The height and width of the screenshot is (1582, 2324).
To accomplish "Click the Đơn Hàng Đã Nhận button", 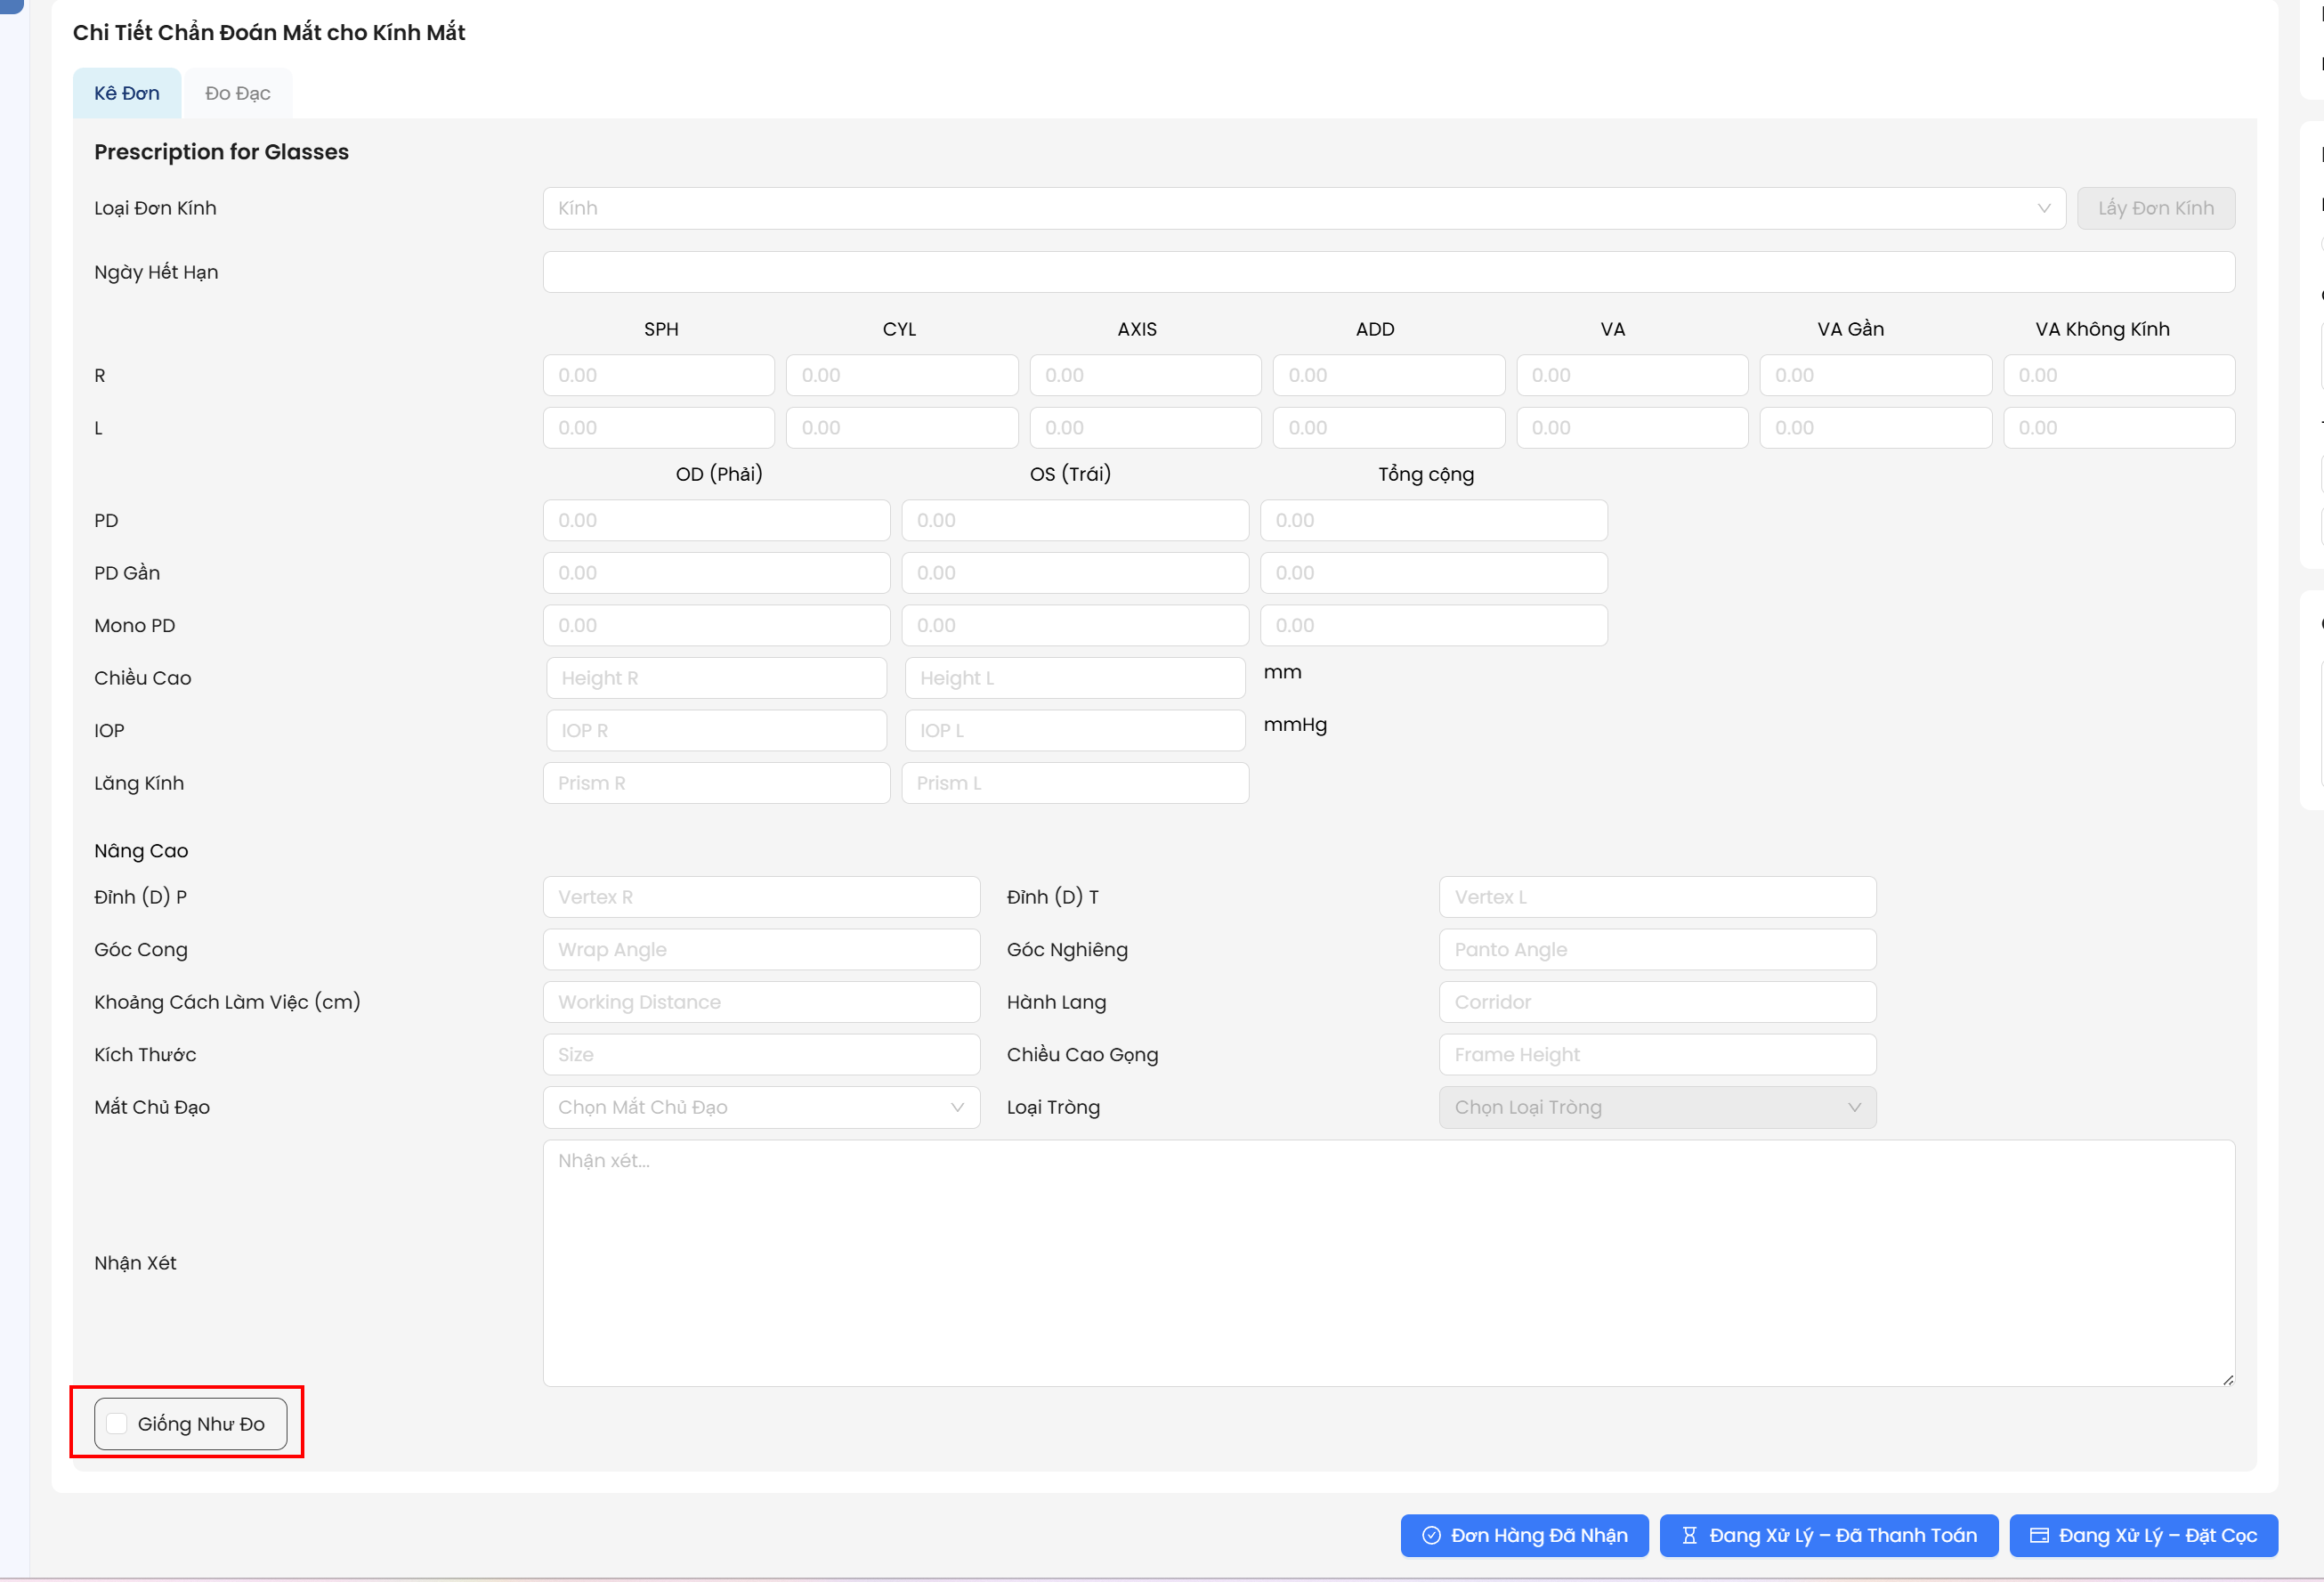I will click(1525, 1536).
